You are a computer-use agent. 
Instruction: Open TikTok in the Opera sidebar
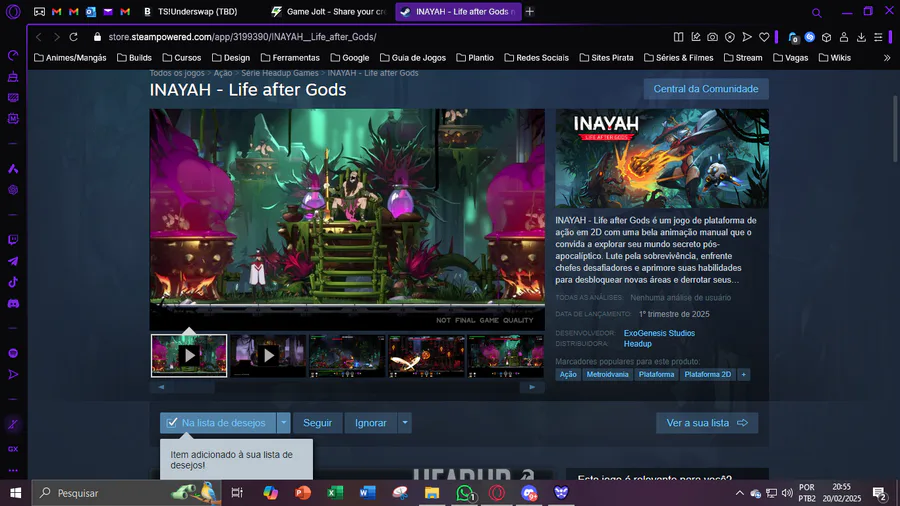click(13, 282)
